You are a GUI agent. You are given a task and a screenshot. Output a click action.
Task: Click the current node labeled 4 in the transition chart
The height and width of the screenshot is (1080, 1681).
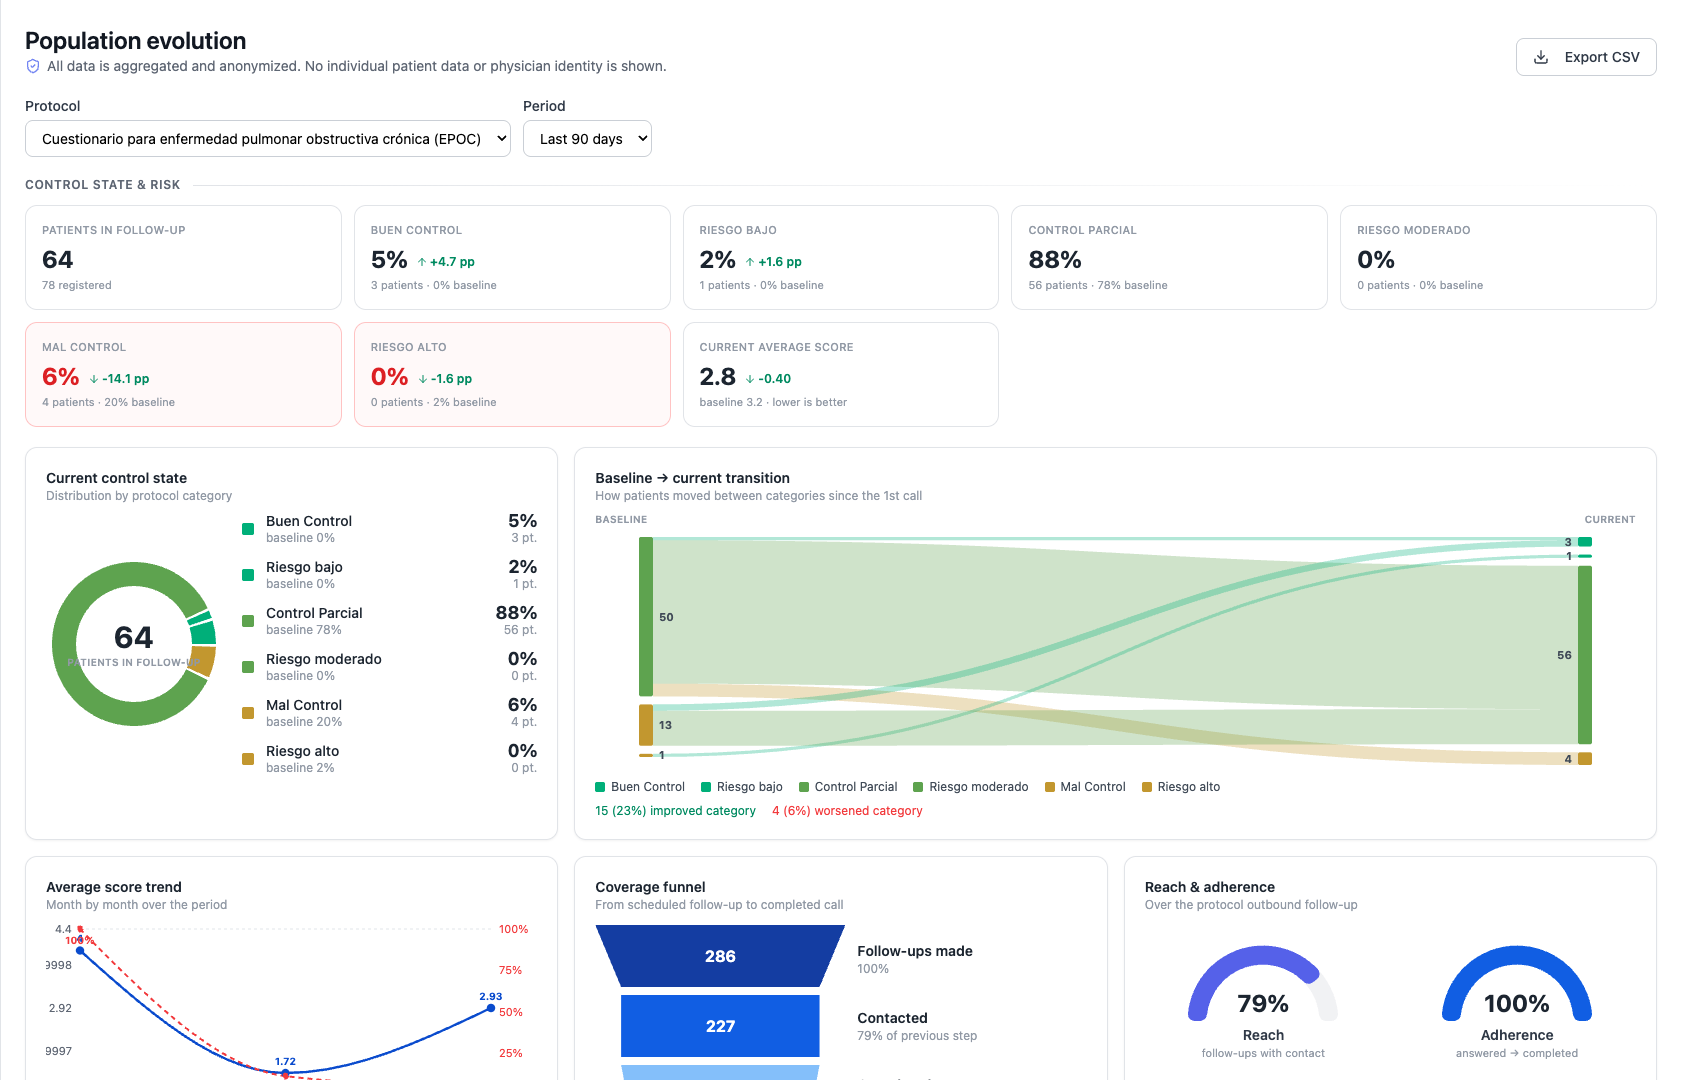(1585, 759)
